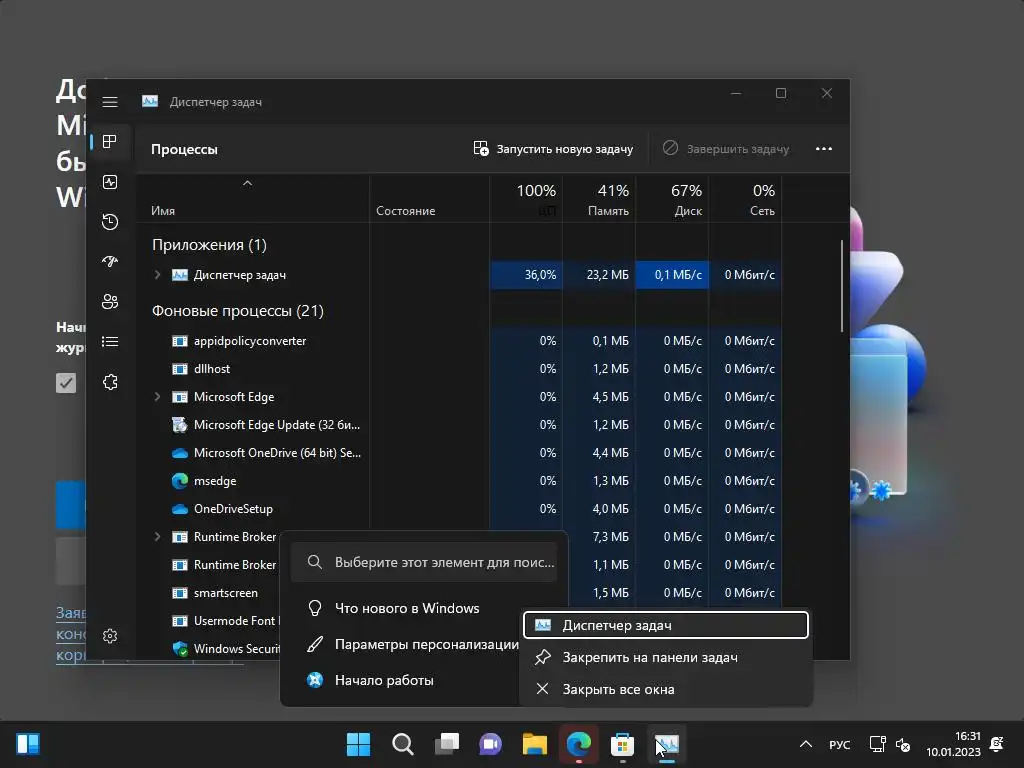Open the Details list icon in sidebar

tap(110, 342)
